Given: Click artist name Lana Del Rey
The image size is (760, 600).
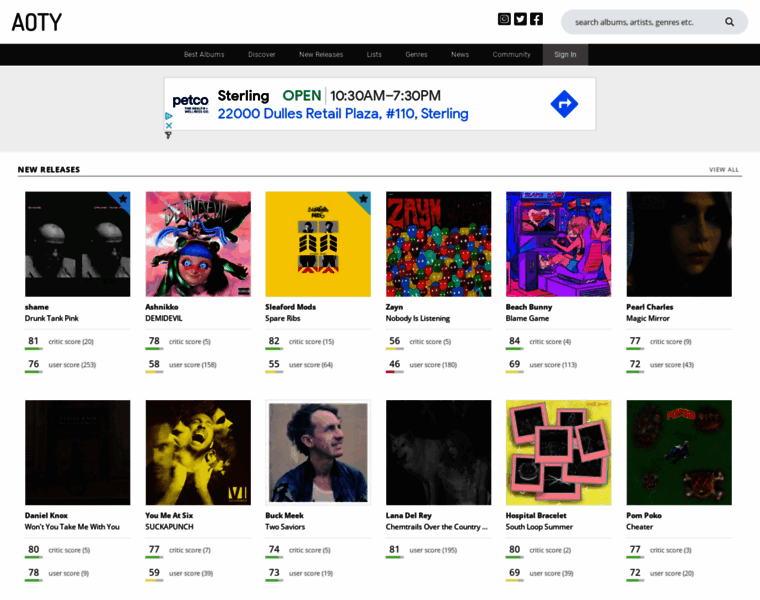Looking at the screenshot, I should point(409,515).
